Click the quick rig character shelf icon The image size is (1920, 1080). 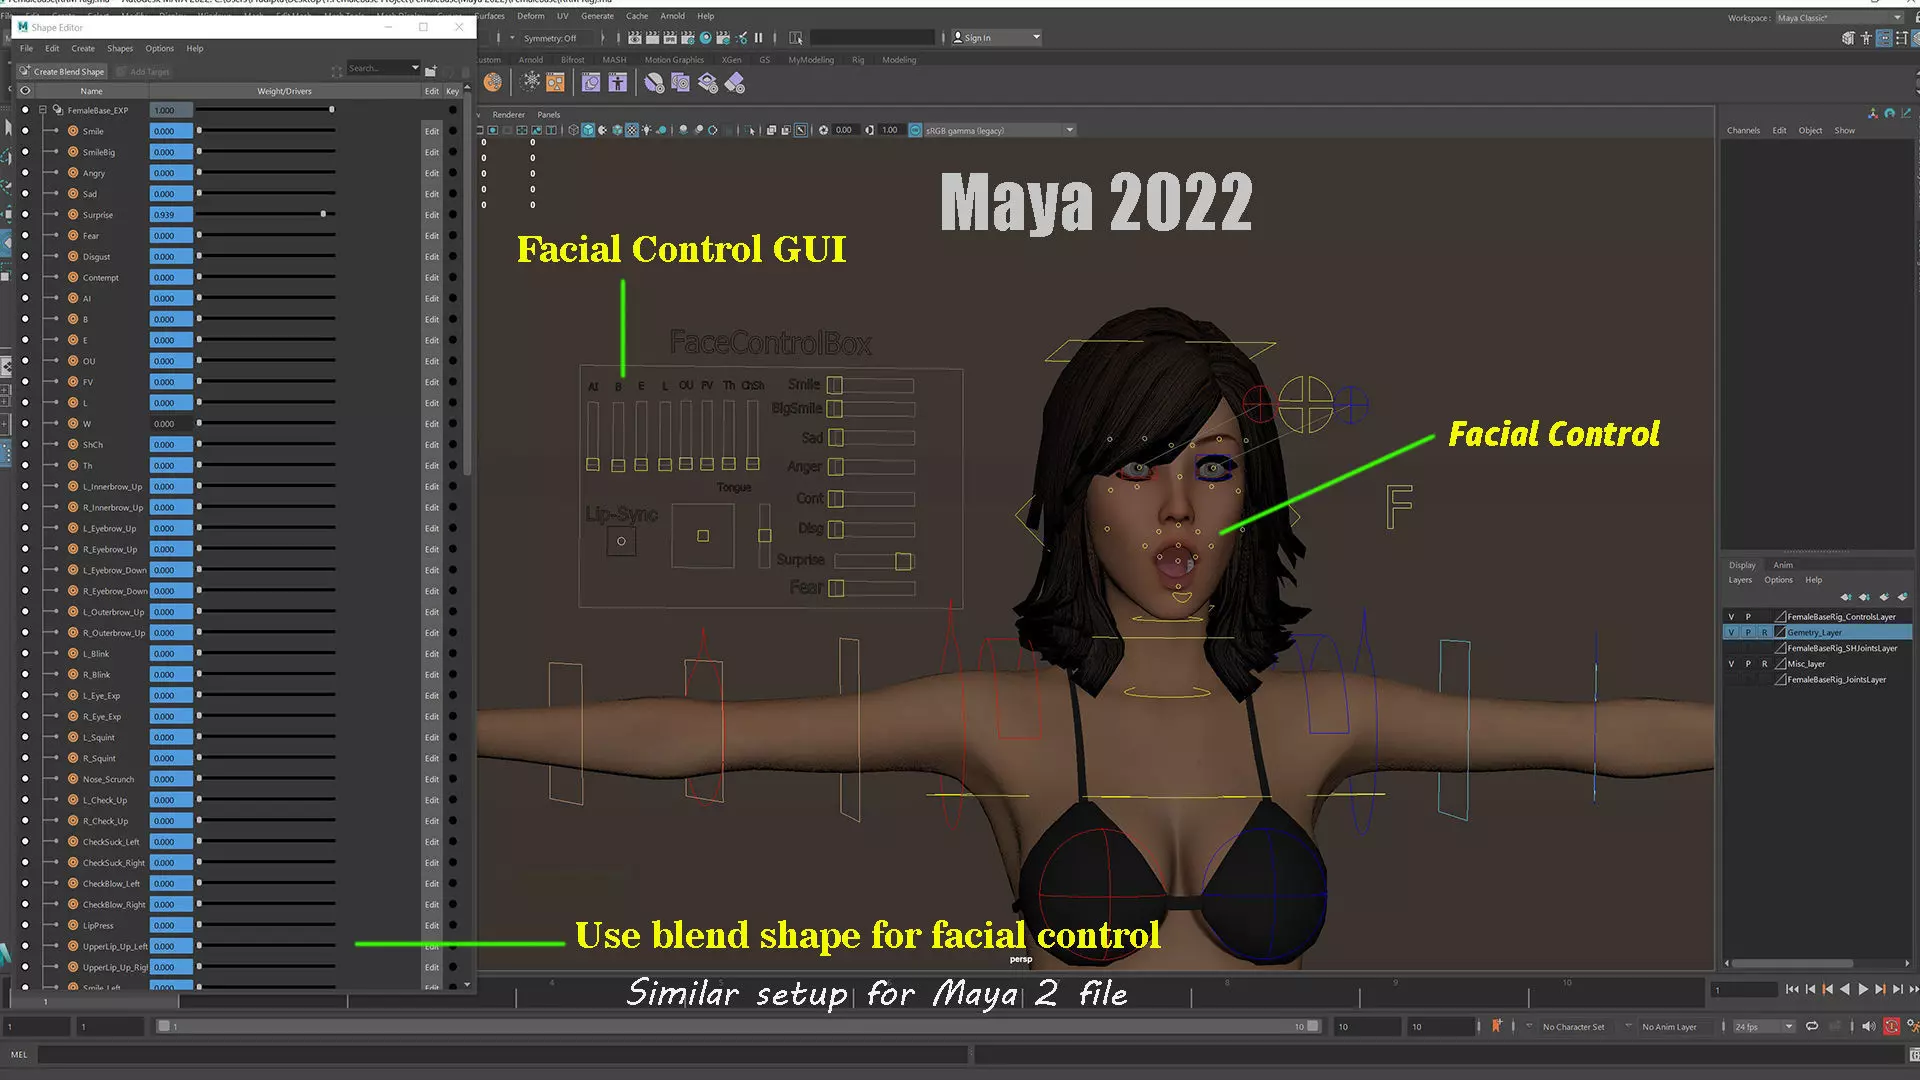click(x=617, y=83)
